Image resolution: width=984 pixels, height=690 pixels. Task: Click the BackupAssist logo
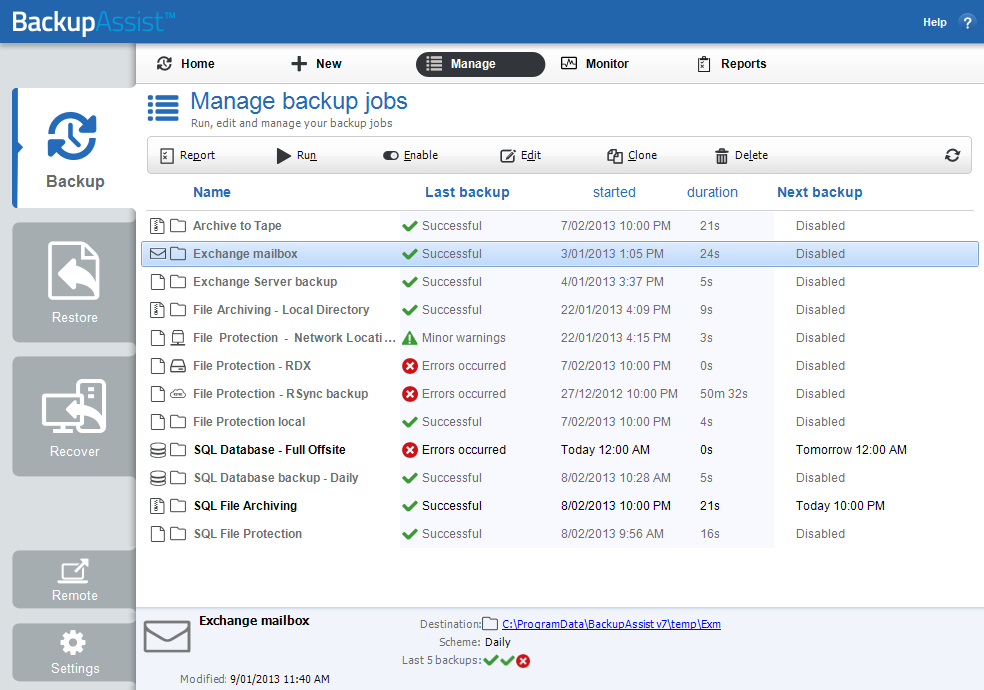pyautogui.click(x=94, y=23)
